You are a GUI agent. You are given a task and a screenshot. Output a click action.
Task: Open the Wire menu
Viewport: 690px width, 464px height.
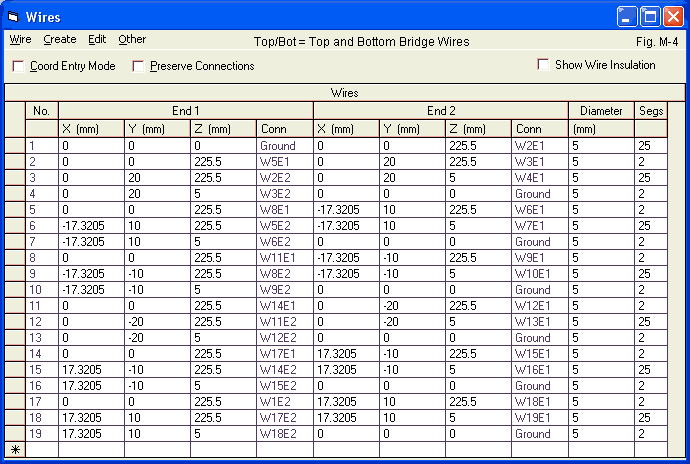[20, 40]
